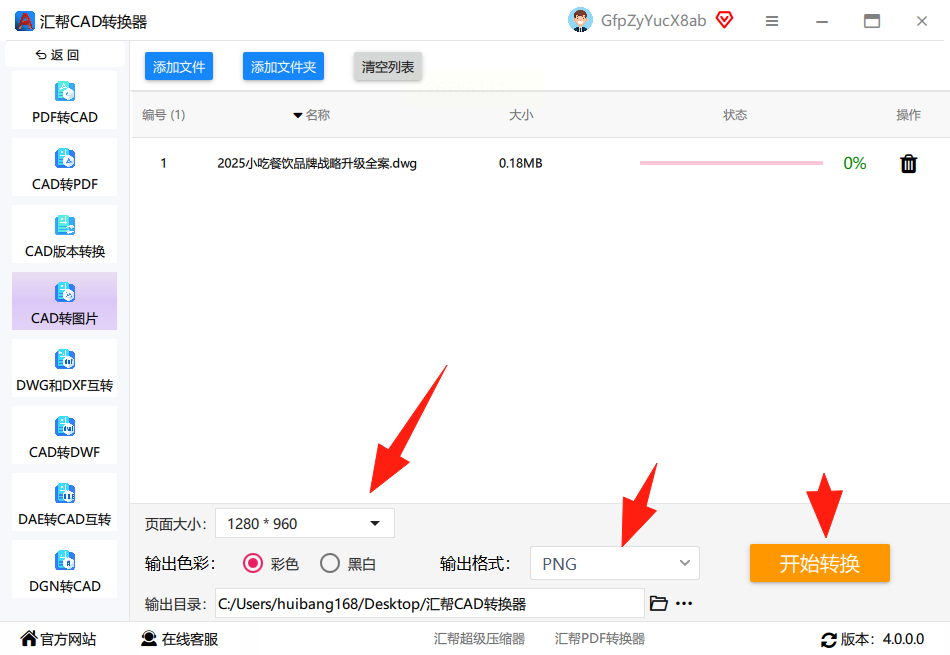Click the 添加文件 button
The image size is (950, 655).
(x=179, y=66)
